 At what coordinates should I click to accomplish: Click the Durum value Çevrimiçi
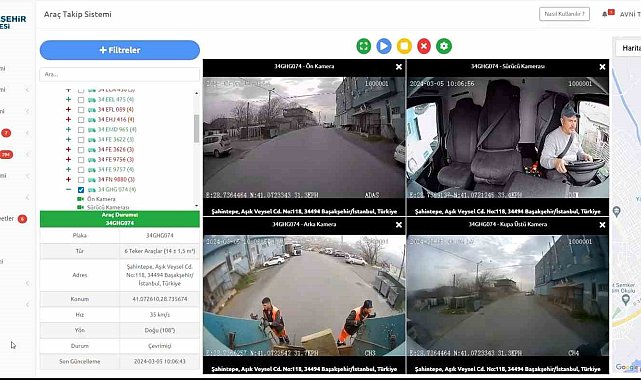coord(160,346)
